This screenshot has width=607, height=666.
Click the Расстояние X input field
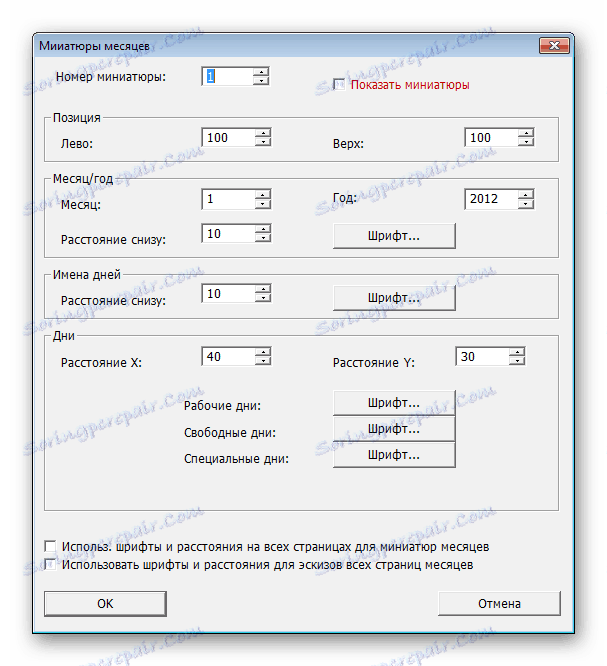pos(229,356)
